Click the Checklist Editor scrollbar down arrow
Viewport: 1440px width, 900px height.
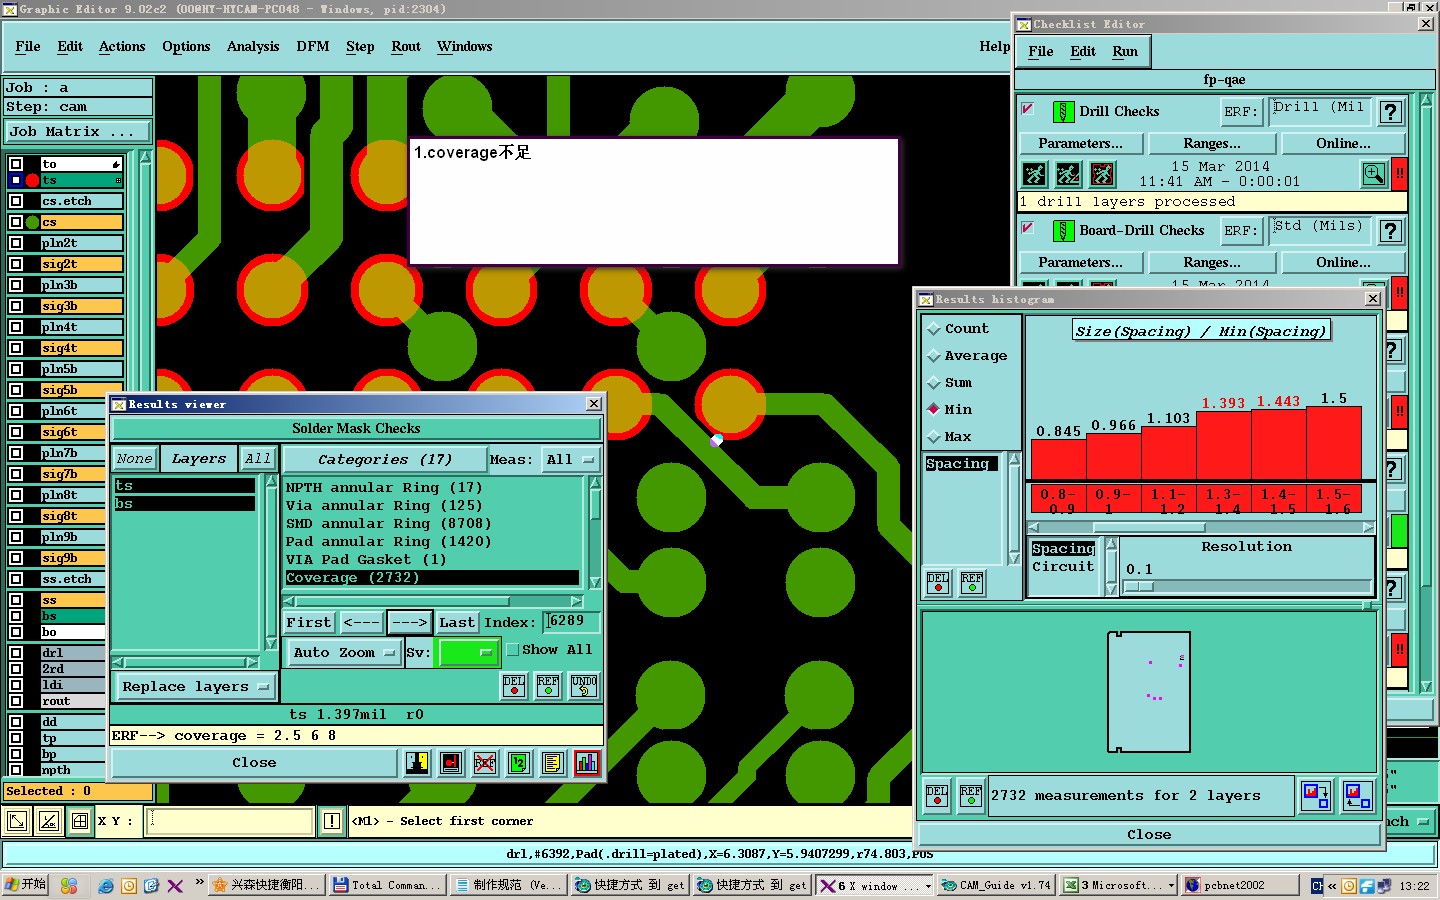1427,687
